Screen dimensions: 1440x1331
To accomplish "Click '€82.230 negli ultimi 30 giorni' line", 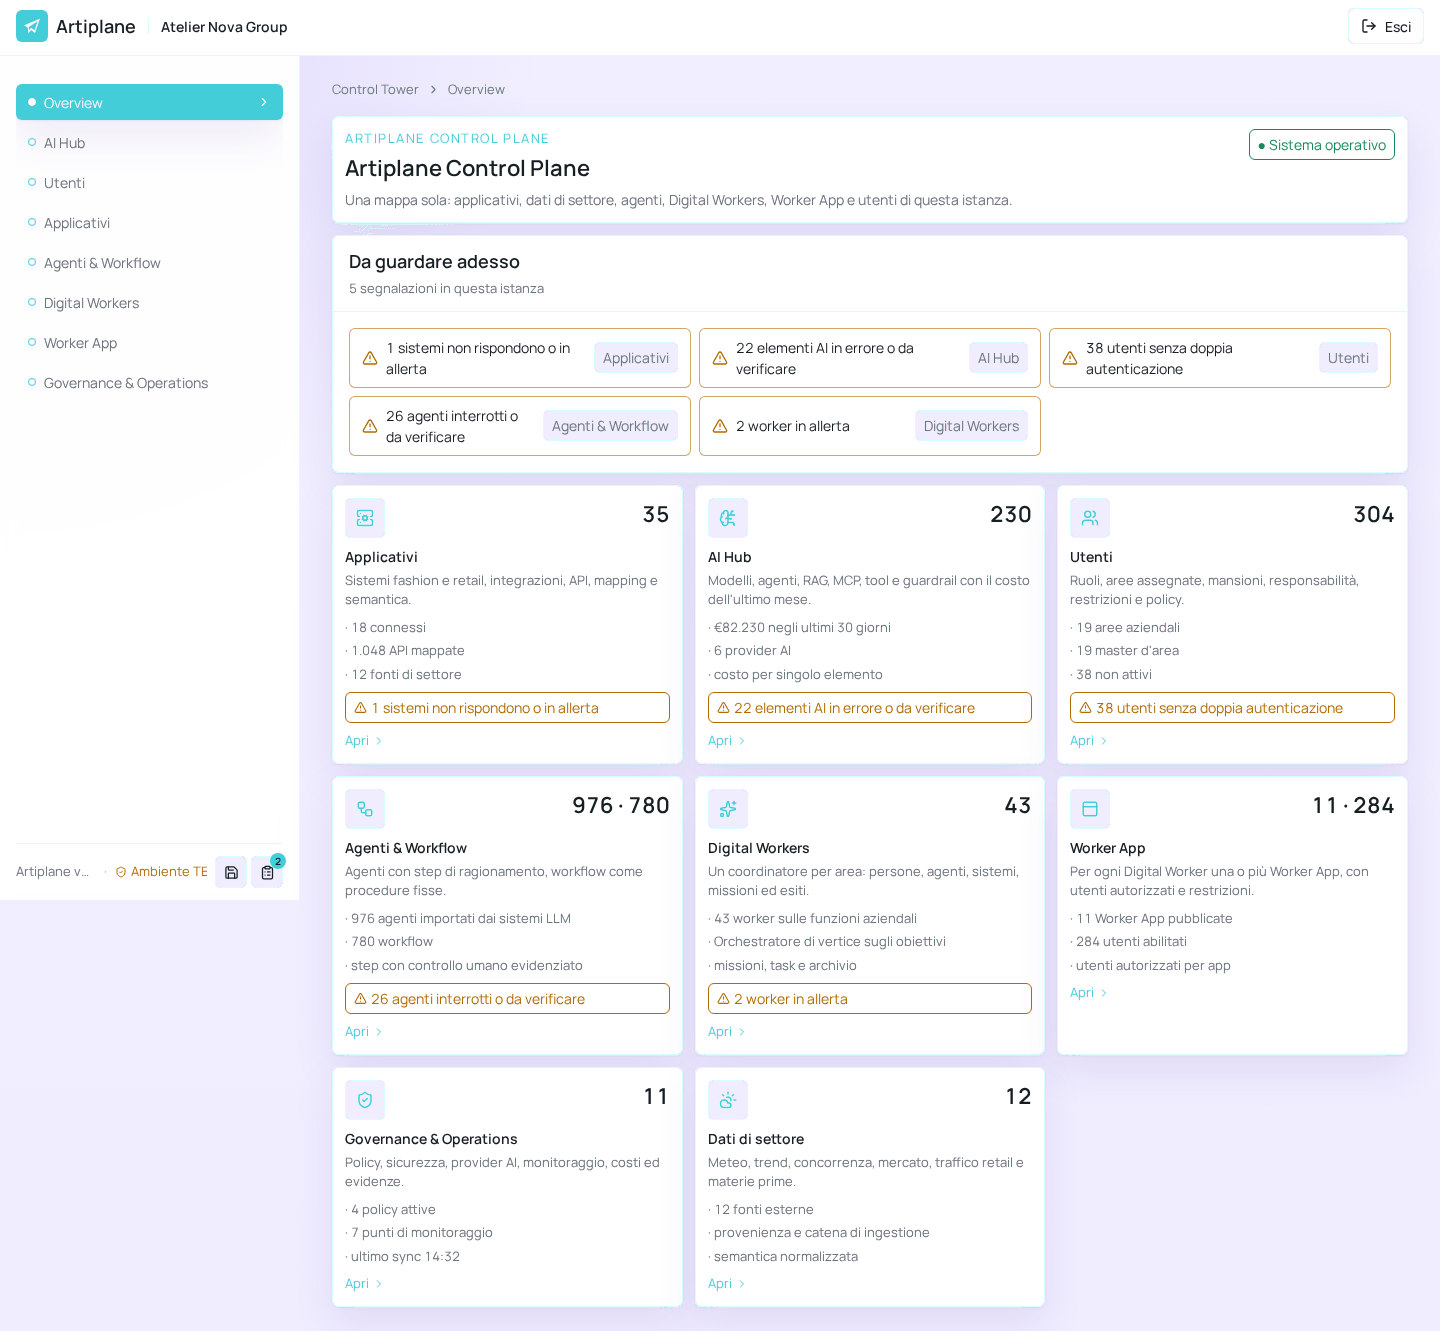I will tap(802, 628).
